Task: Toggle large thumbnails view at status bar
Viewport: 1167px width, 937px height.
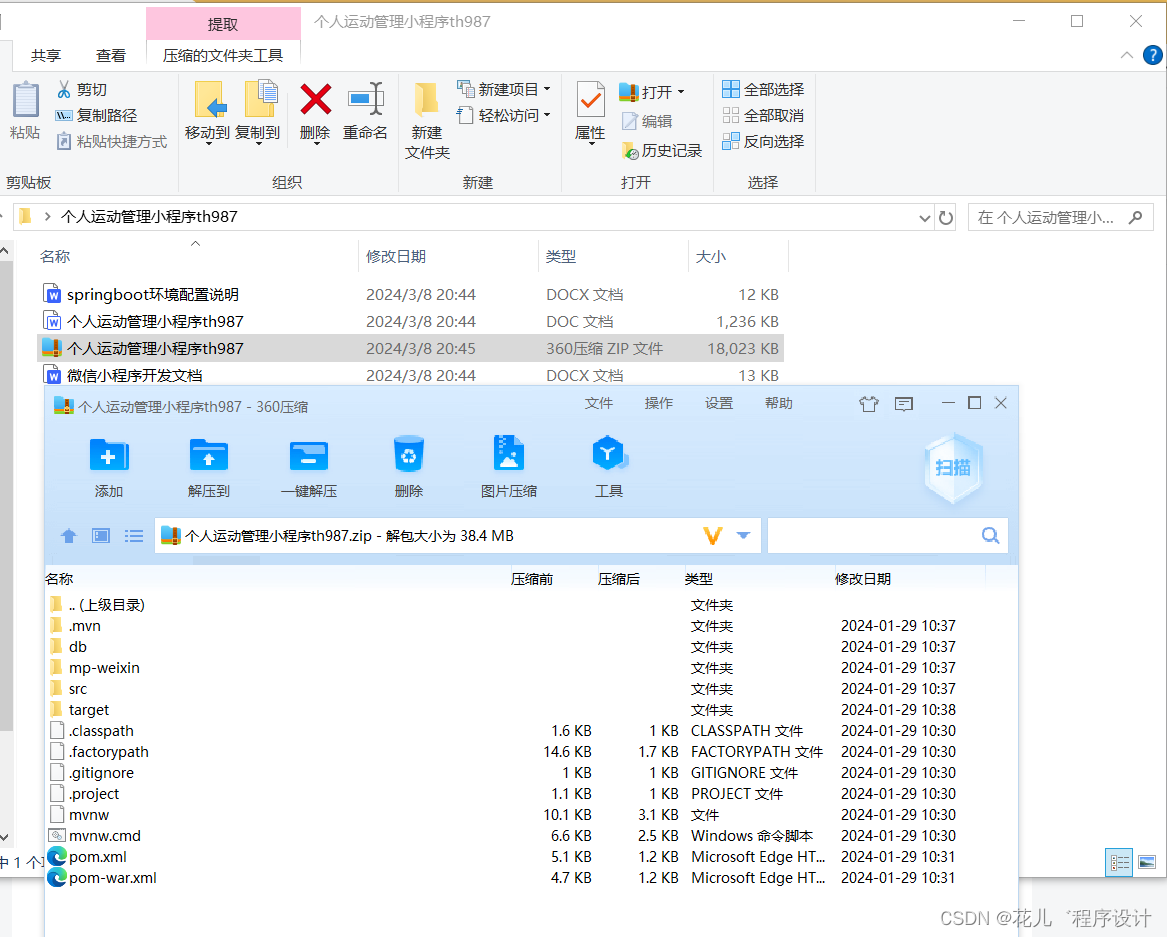Action: coord(1146,862)
